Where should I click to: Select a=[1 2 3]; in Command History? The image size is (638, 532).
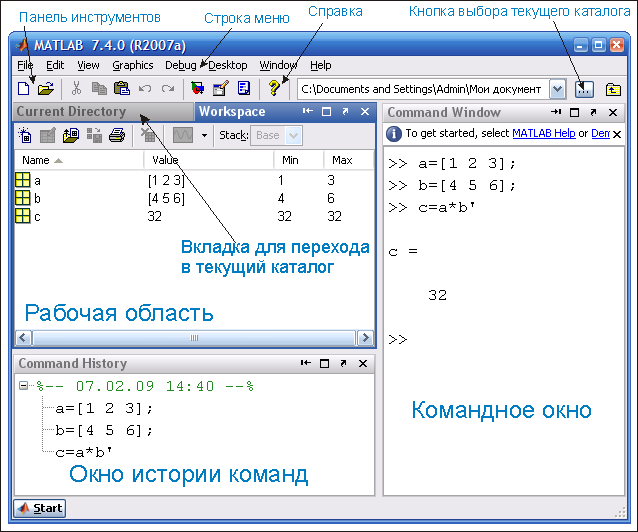[104, 408]
